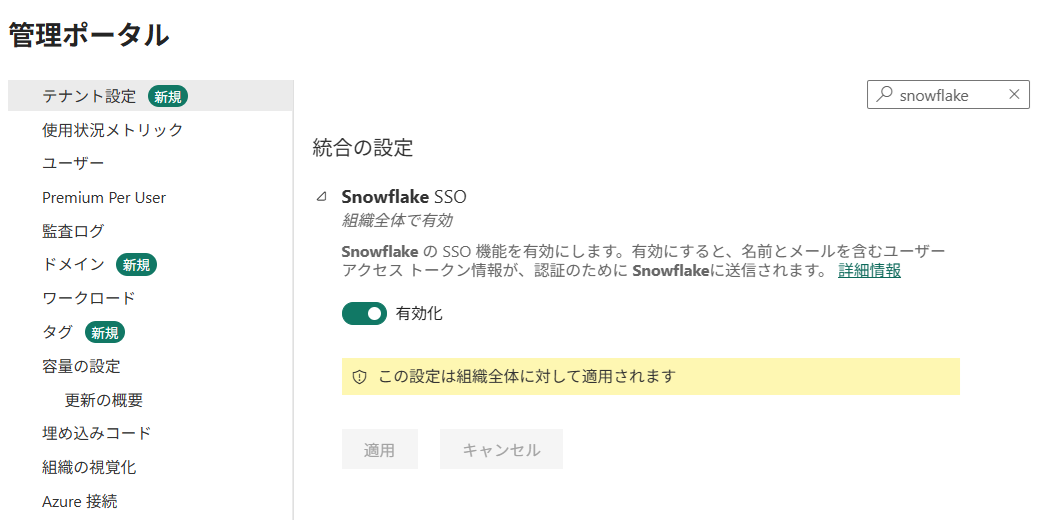Click the shield icon in yellow banner
Image resolution: width=1039 pixels, height=520 pixels.
359,377
